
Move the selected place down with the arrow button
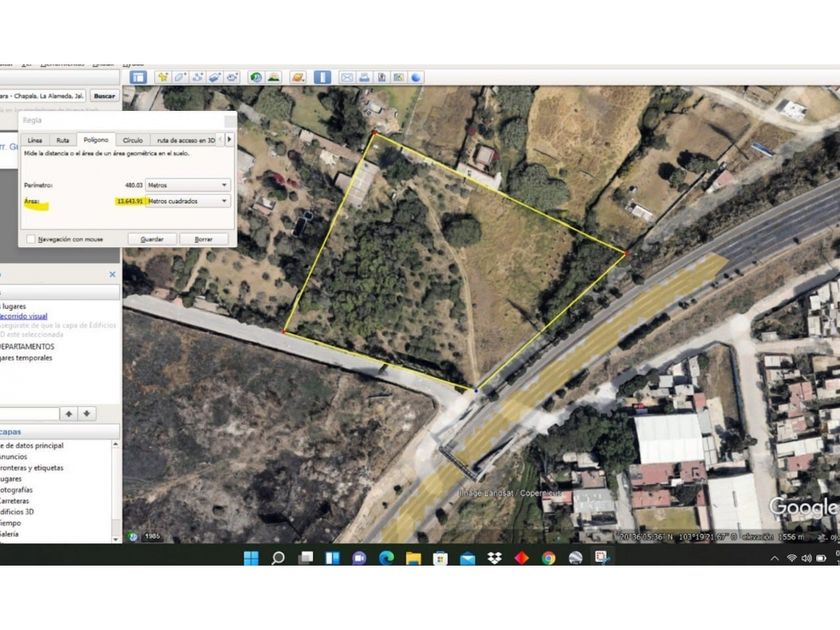click(x=86, y=414)
